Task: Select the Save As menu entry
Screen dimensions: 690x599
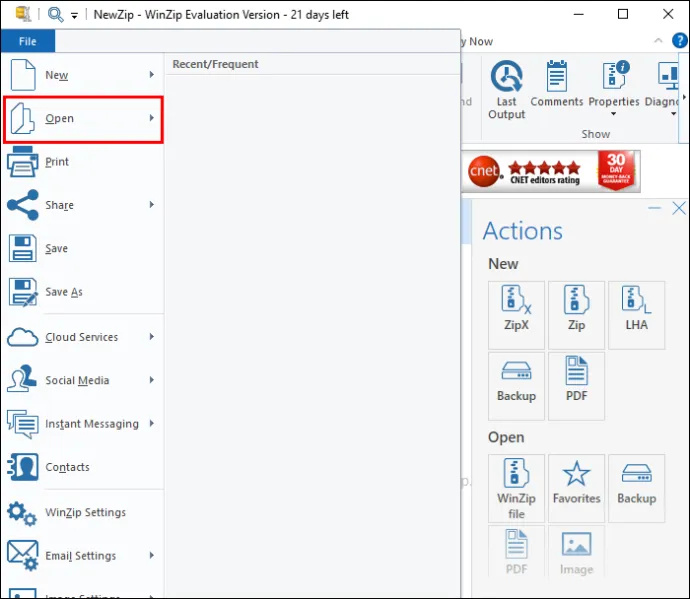Action: tap(83, 292)
